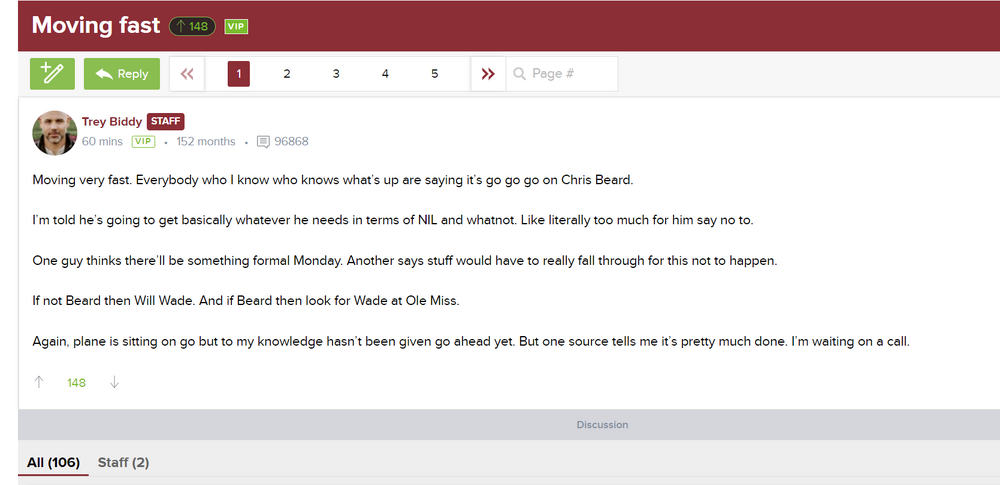Viewport: 1000px width, 485px height.
Task: Go to page 5 of the thread
Action: pos(434,73)
